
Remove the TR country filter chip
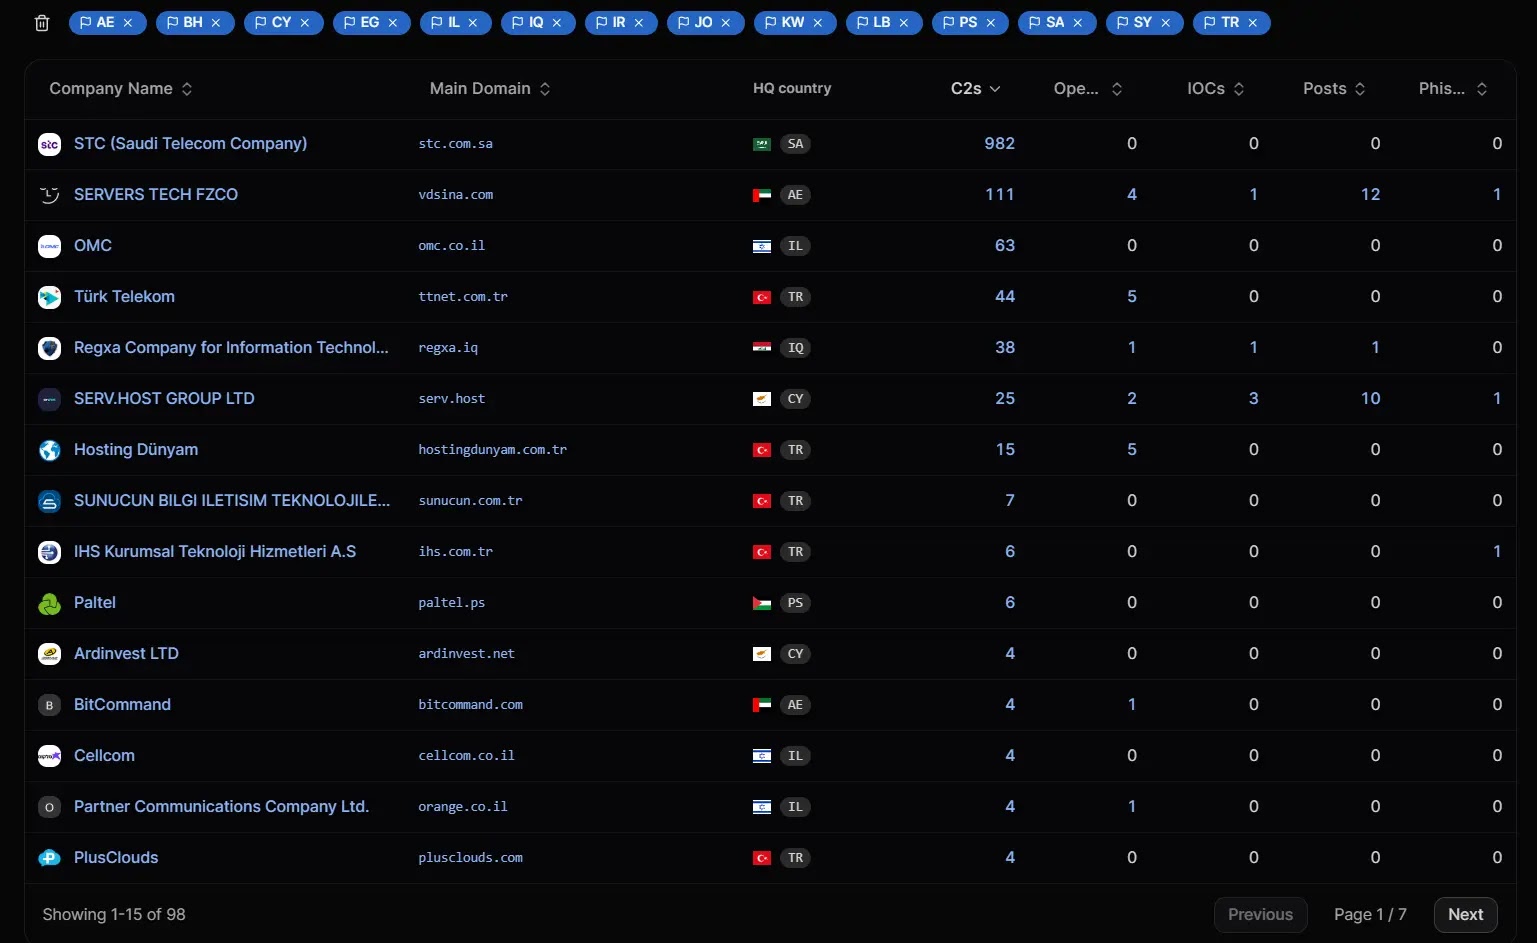[1253, 23]
